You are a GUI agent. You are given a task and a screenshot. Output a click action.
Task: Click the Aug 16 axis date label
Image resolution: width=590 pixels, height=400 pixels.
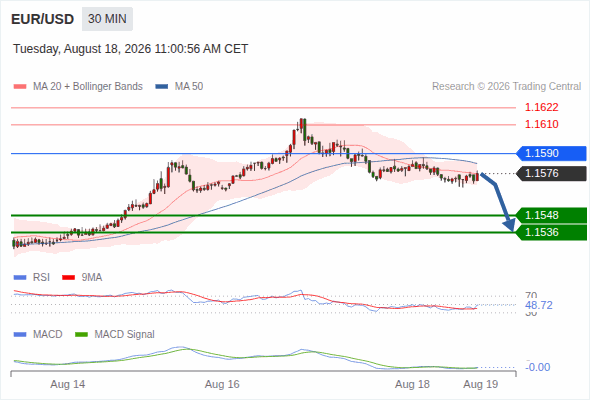point(222,384)
